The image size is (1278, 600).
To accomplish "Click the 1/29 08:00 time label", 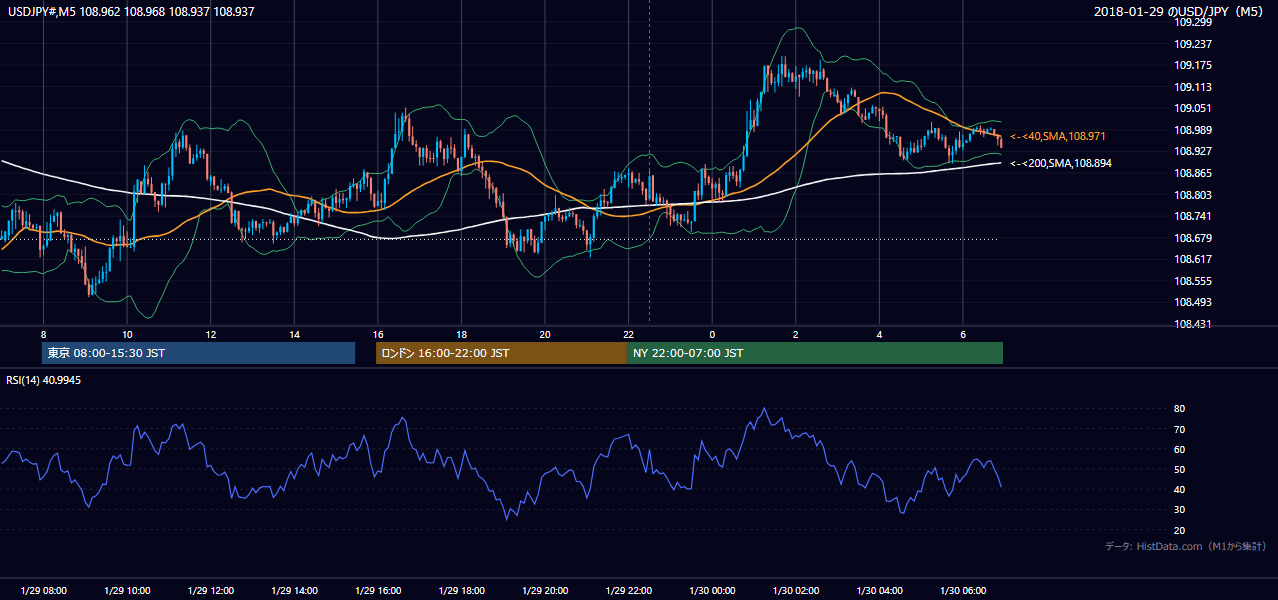I will click(43, 590).
